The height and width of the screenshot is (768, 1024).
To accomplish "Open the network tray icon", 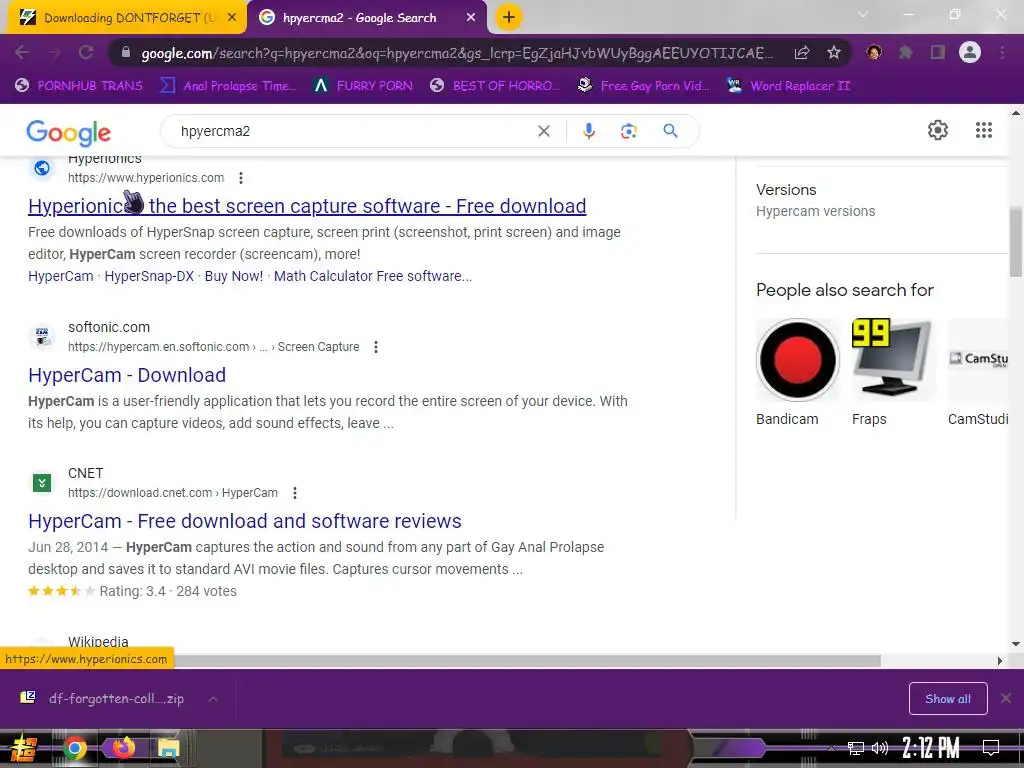I will [855, 748].
